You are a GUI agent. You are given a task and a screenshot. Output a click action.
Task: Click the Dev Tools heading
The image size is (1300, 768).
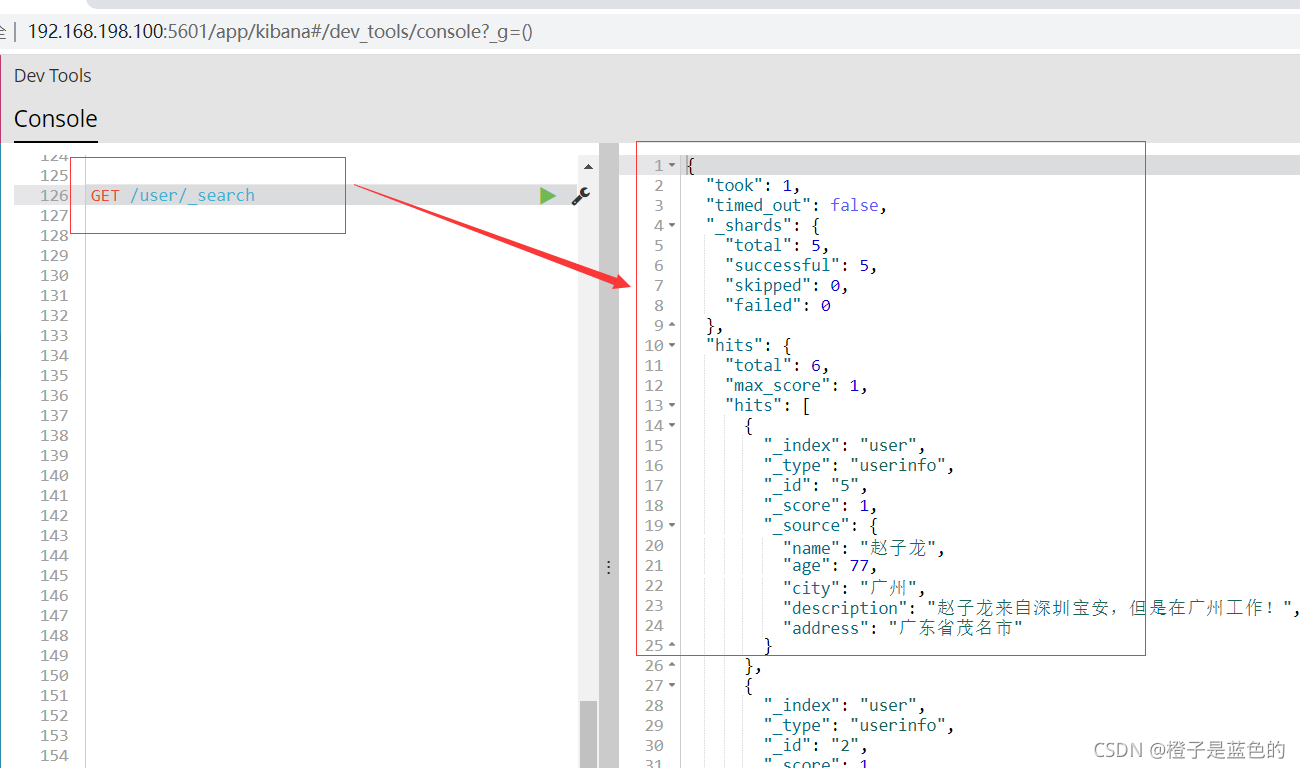coord(53,76)
